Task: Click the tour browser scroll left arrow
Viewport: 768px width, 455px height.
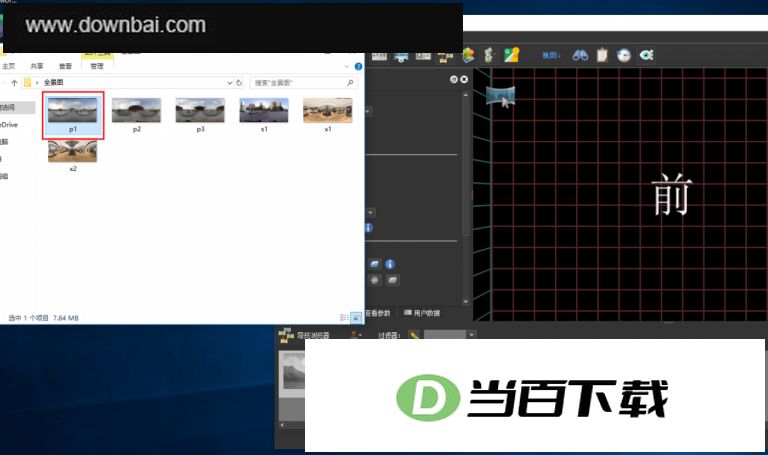Action: click(282, 425)
